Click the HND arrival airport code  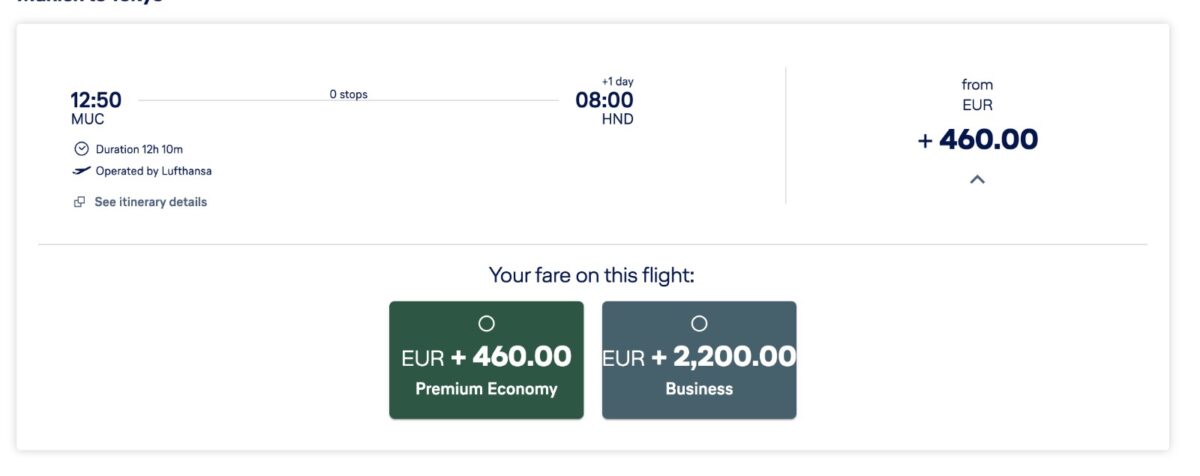(617, 119)
